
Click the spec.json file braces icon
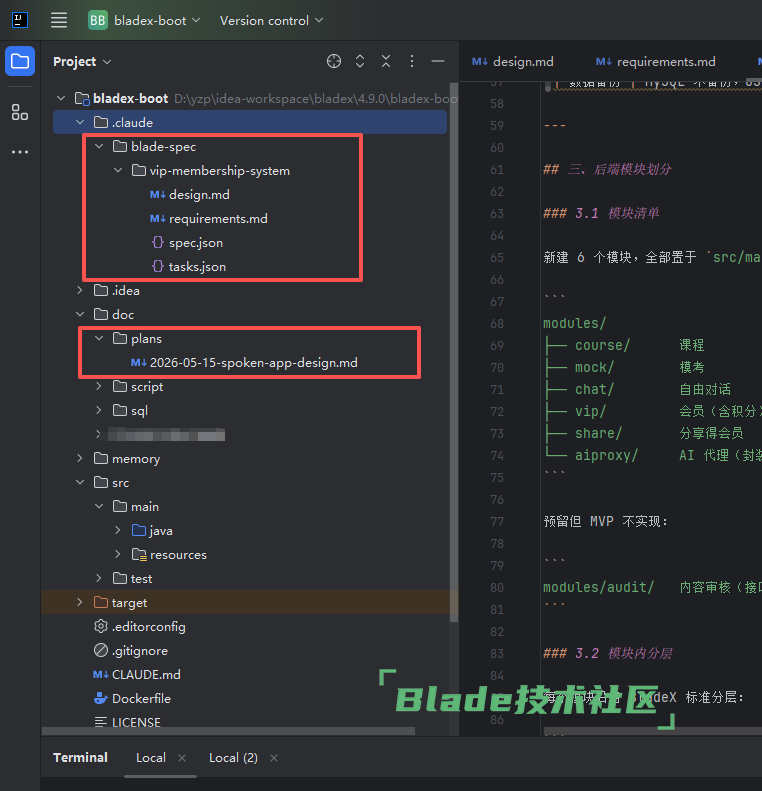(x=158, y=243)
